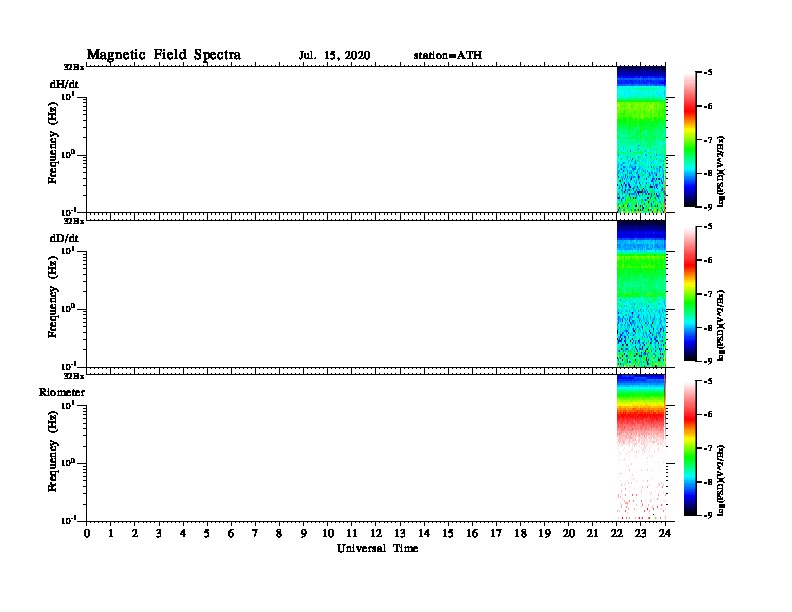
Task: Select the "dD/dt" panel label
Action: [x=64, y=238]
